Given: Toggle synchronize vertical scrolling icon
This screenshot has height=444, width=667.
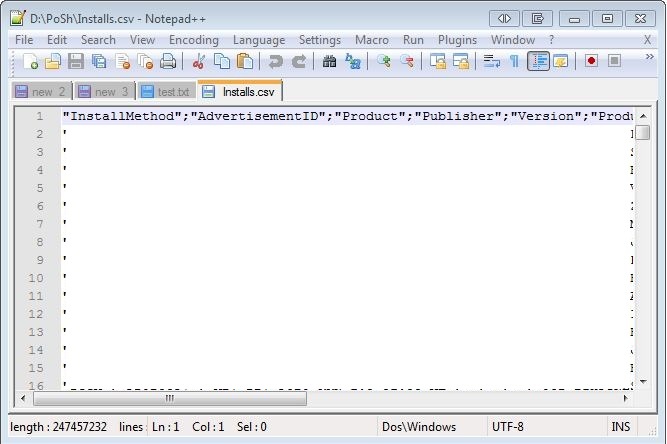Looking at the screenshot, I should click(x=438, y=61).
